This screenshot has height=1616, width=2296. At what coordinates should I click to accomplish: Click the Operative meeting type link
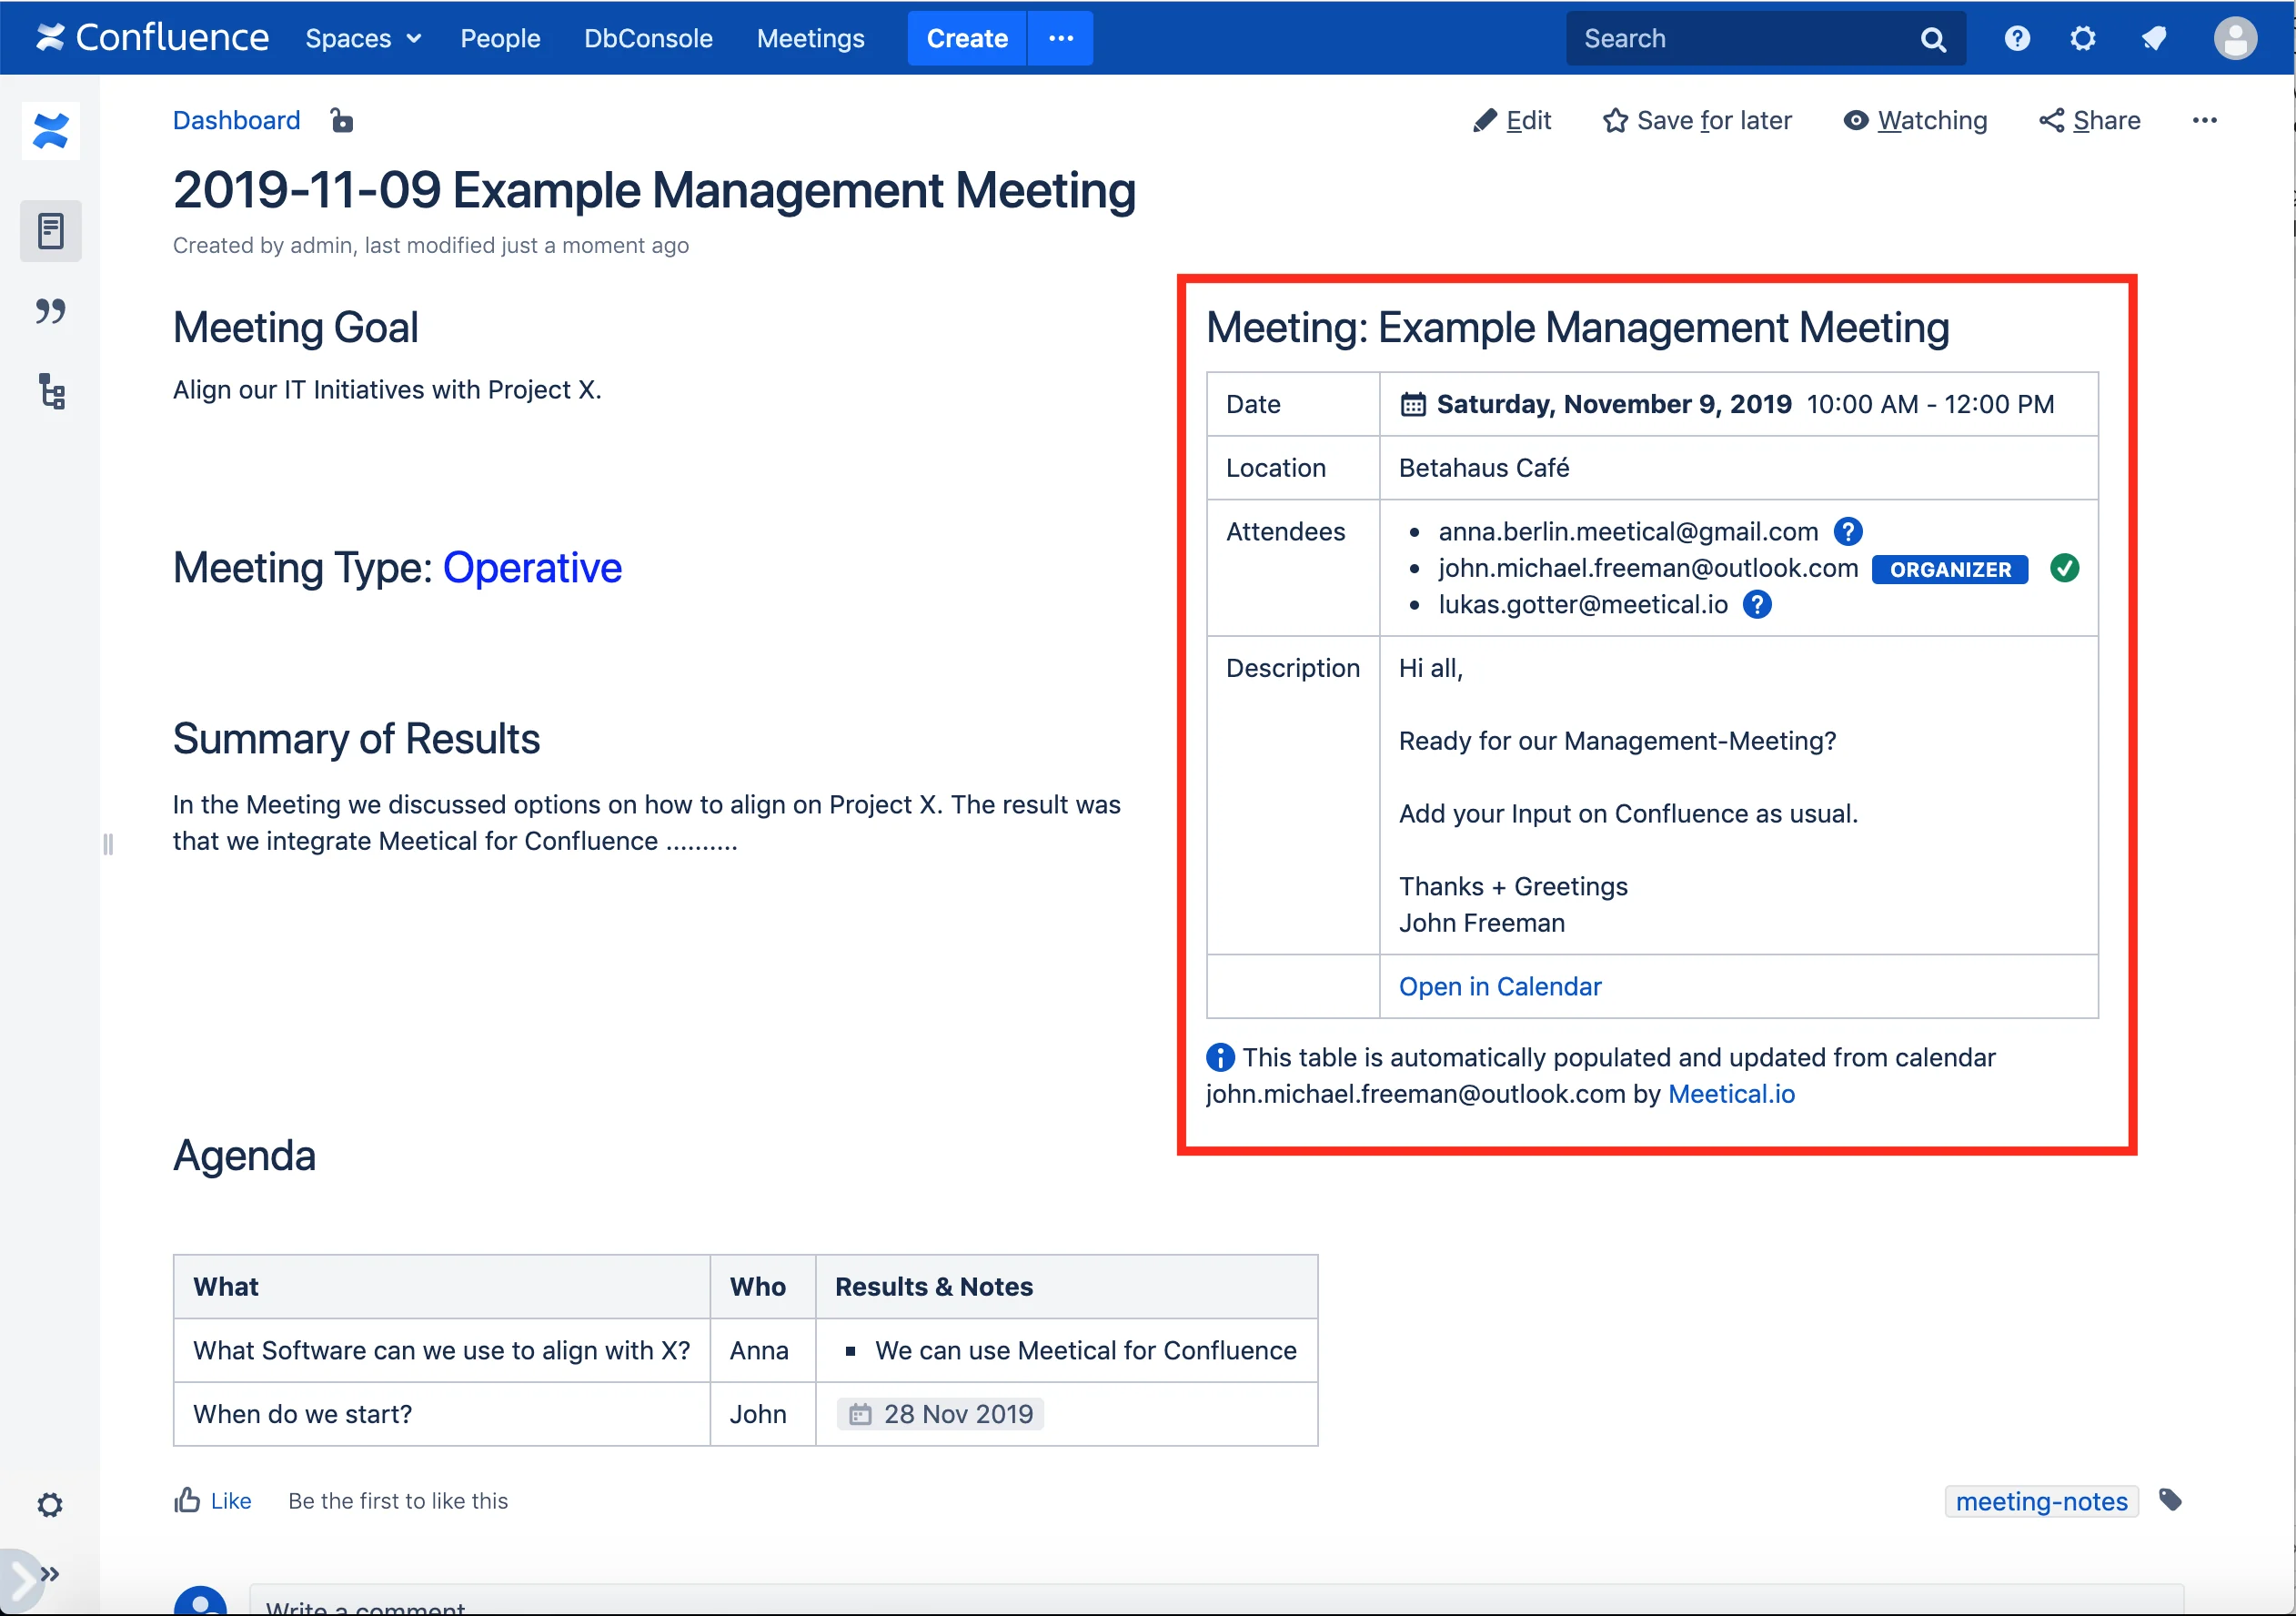(x=532, y=567)
